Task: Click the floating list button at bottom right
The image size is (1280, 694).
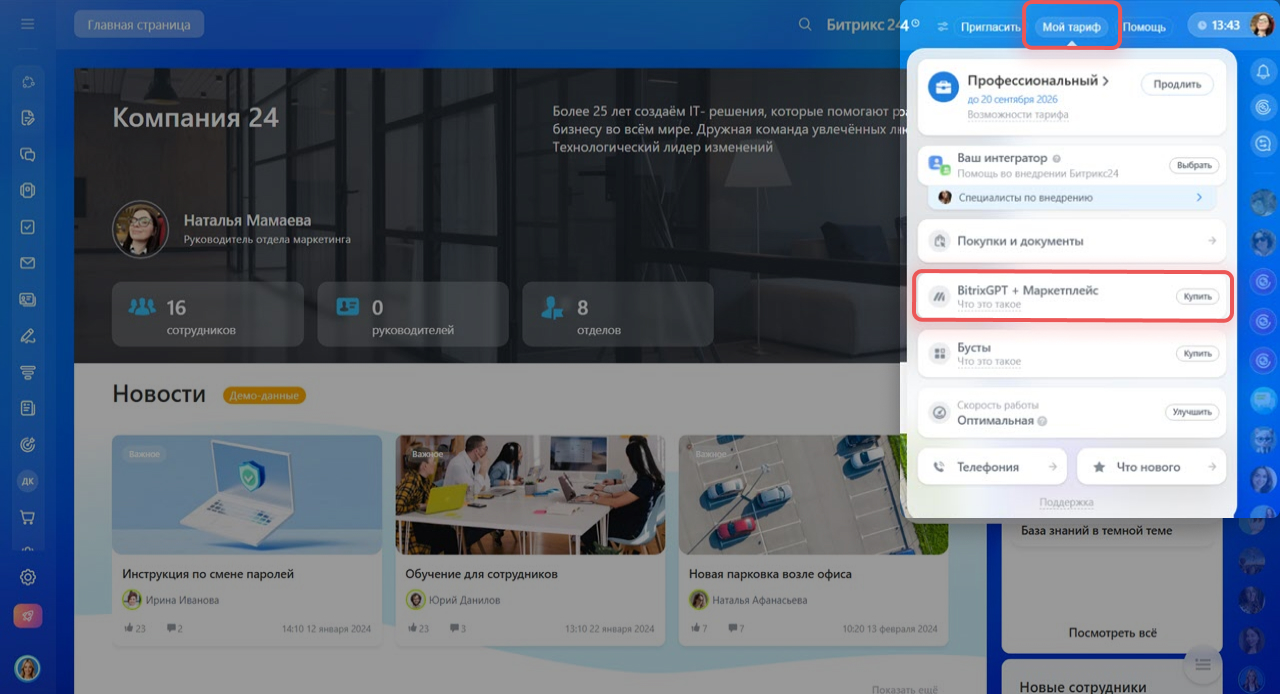Action: point(1203,664)
